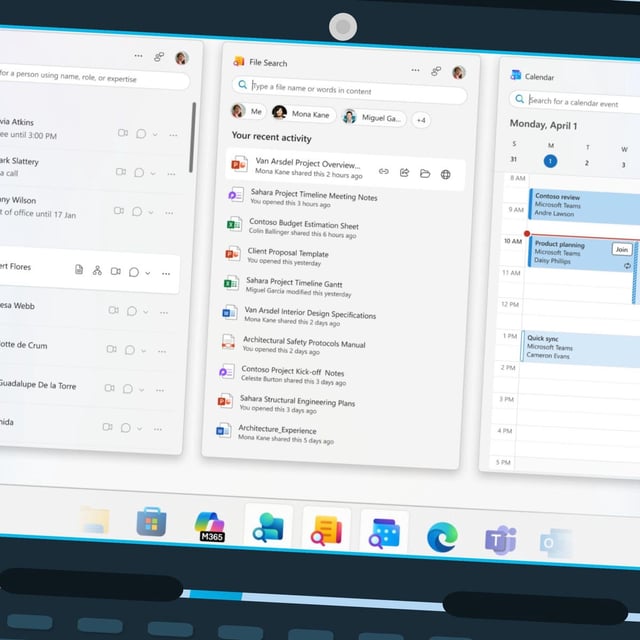Open People panel more options ellipsis at top
The image size is (640, 640).
pos(138,56)
